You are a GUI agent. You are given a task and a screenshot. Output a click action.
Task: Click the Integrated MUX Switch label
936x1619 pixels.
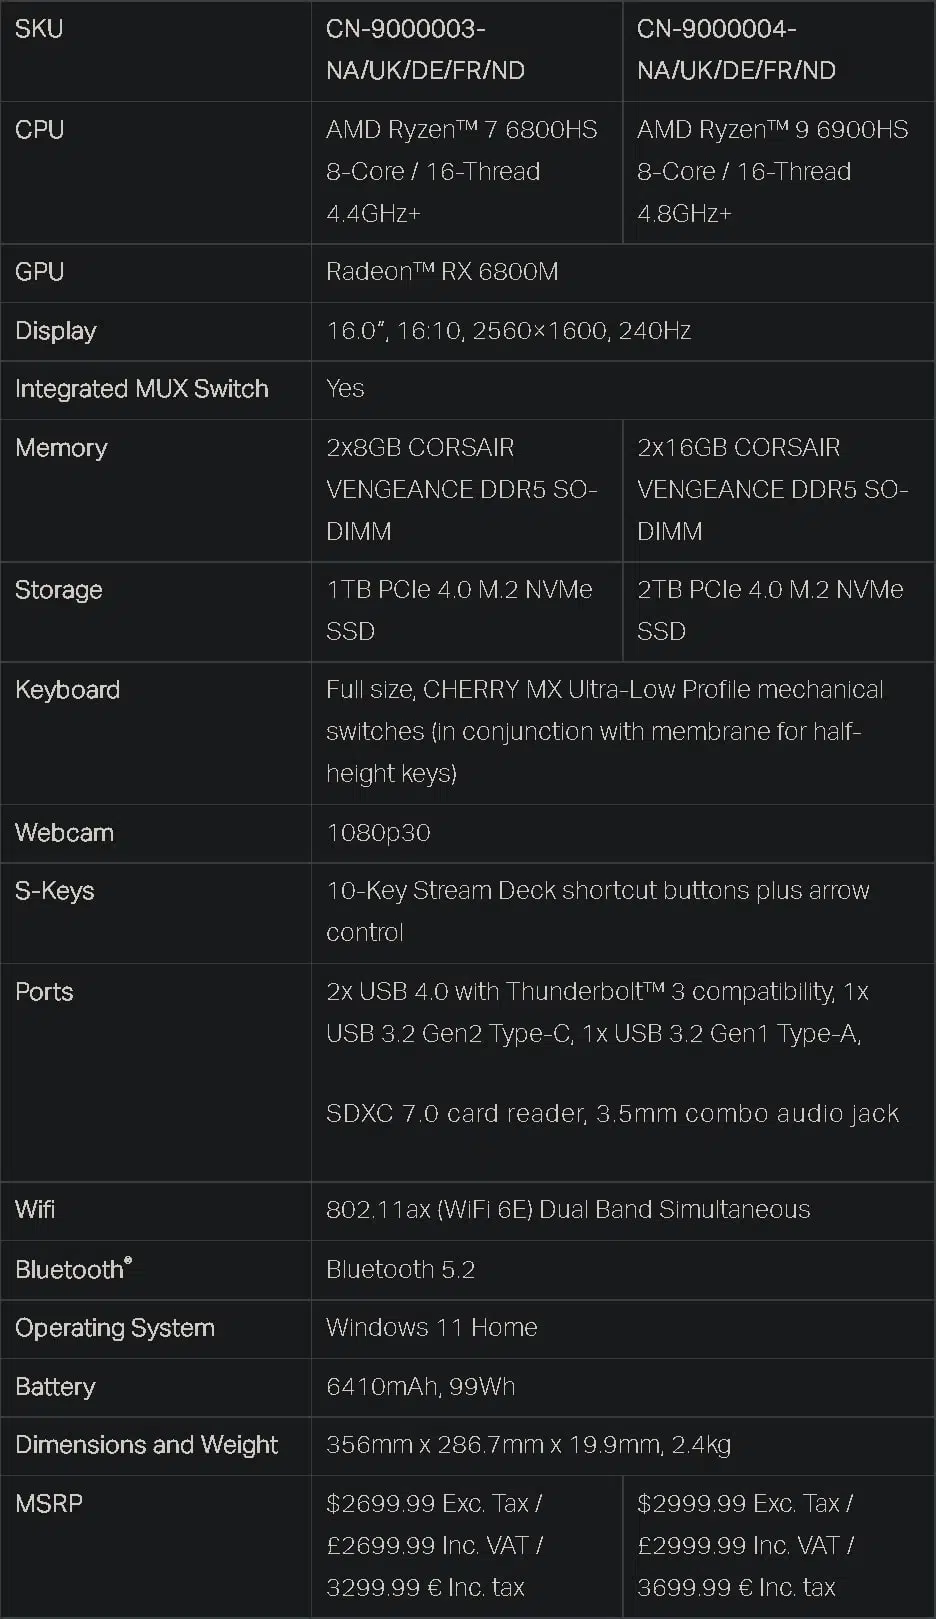pyautogui.click(x=142, y=389)
